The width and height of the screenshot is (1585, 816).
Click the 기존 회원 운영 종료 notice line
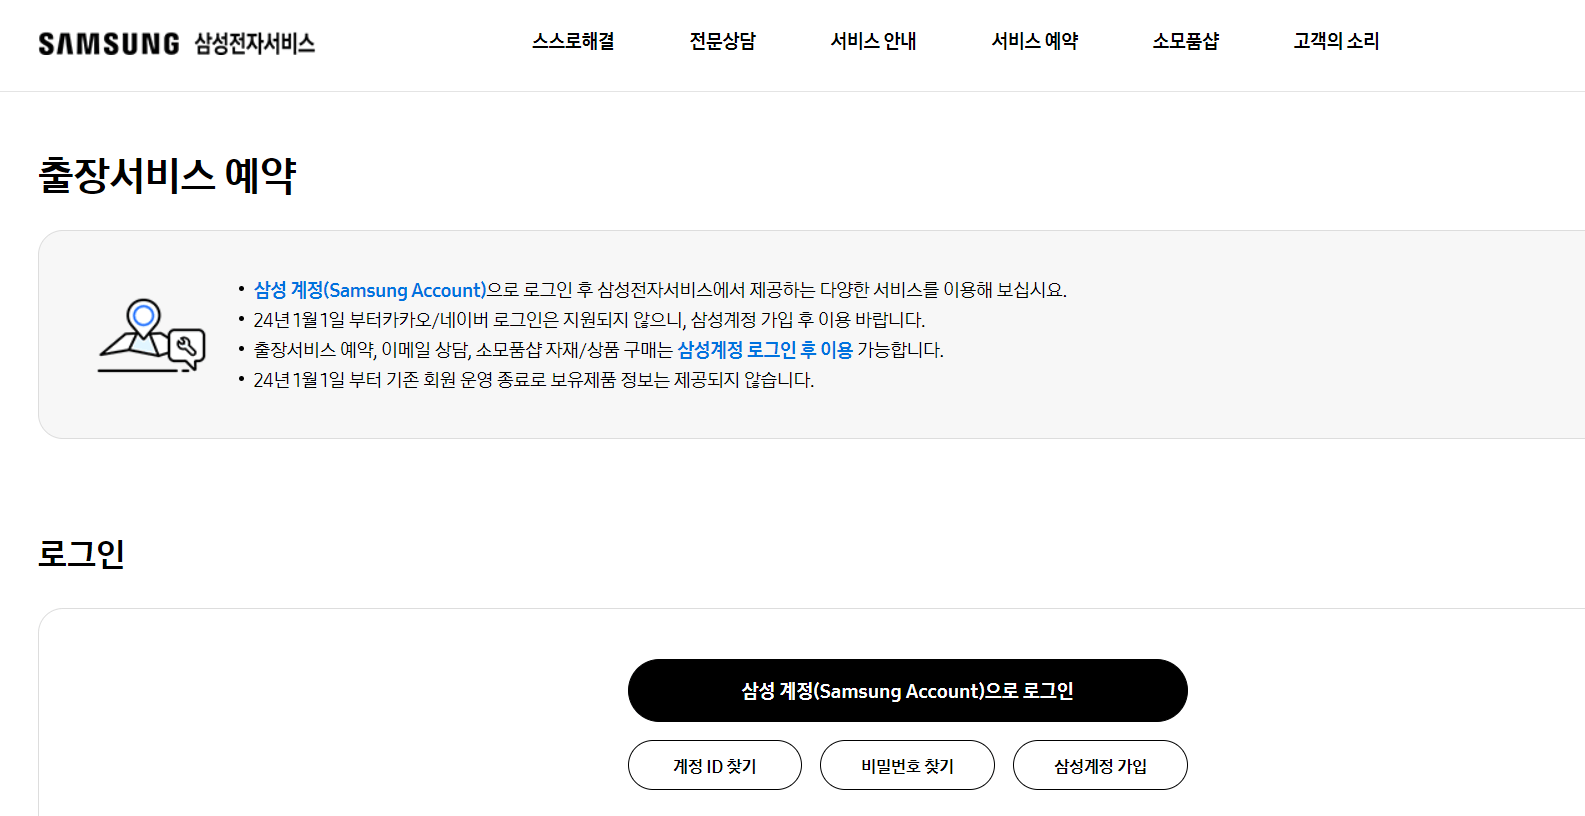[533, 380]
